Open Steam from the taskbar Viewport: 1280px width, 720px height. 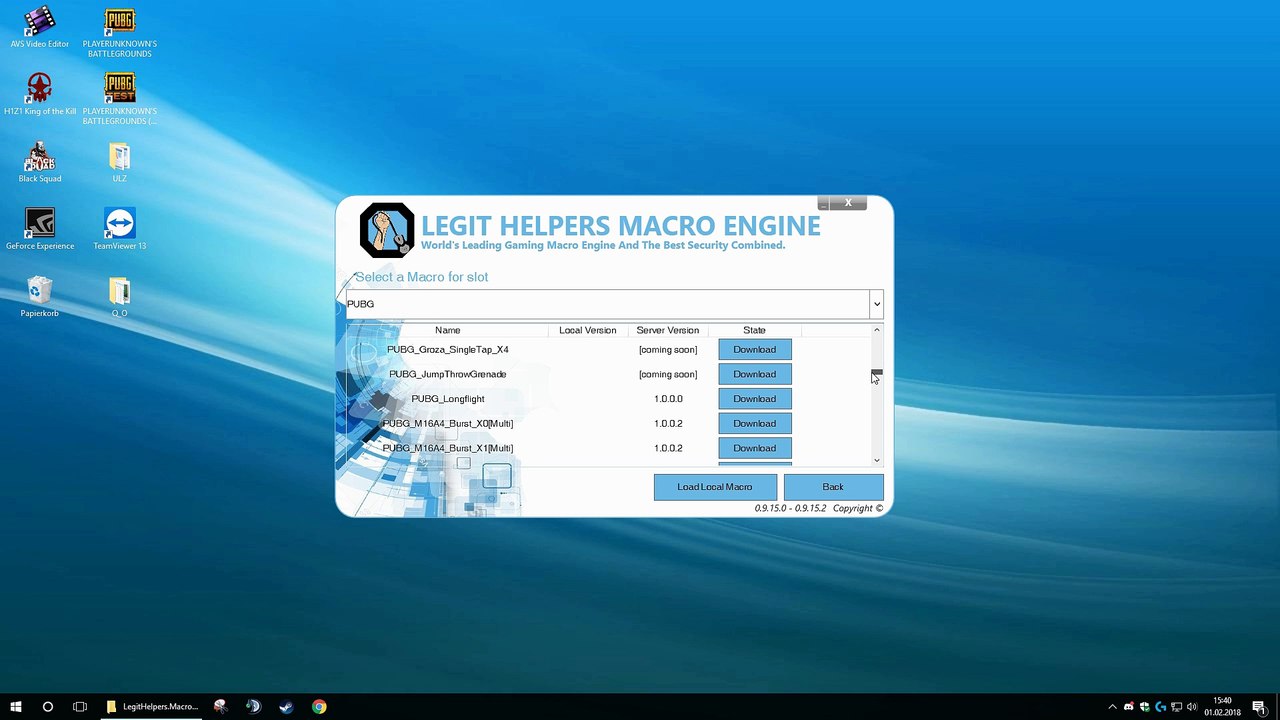286,707
